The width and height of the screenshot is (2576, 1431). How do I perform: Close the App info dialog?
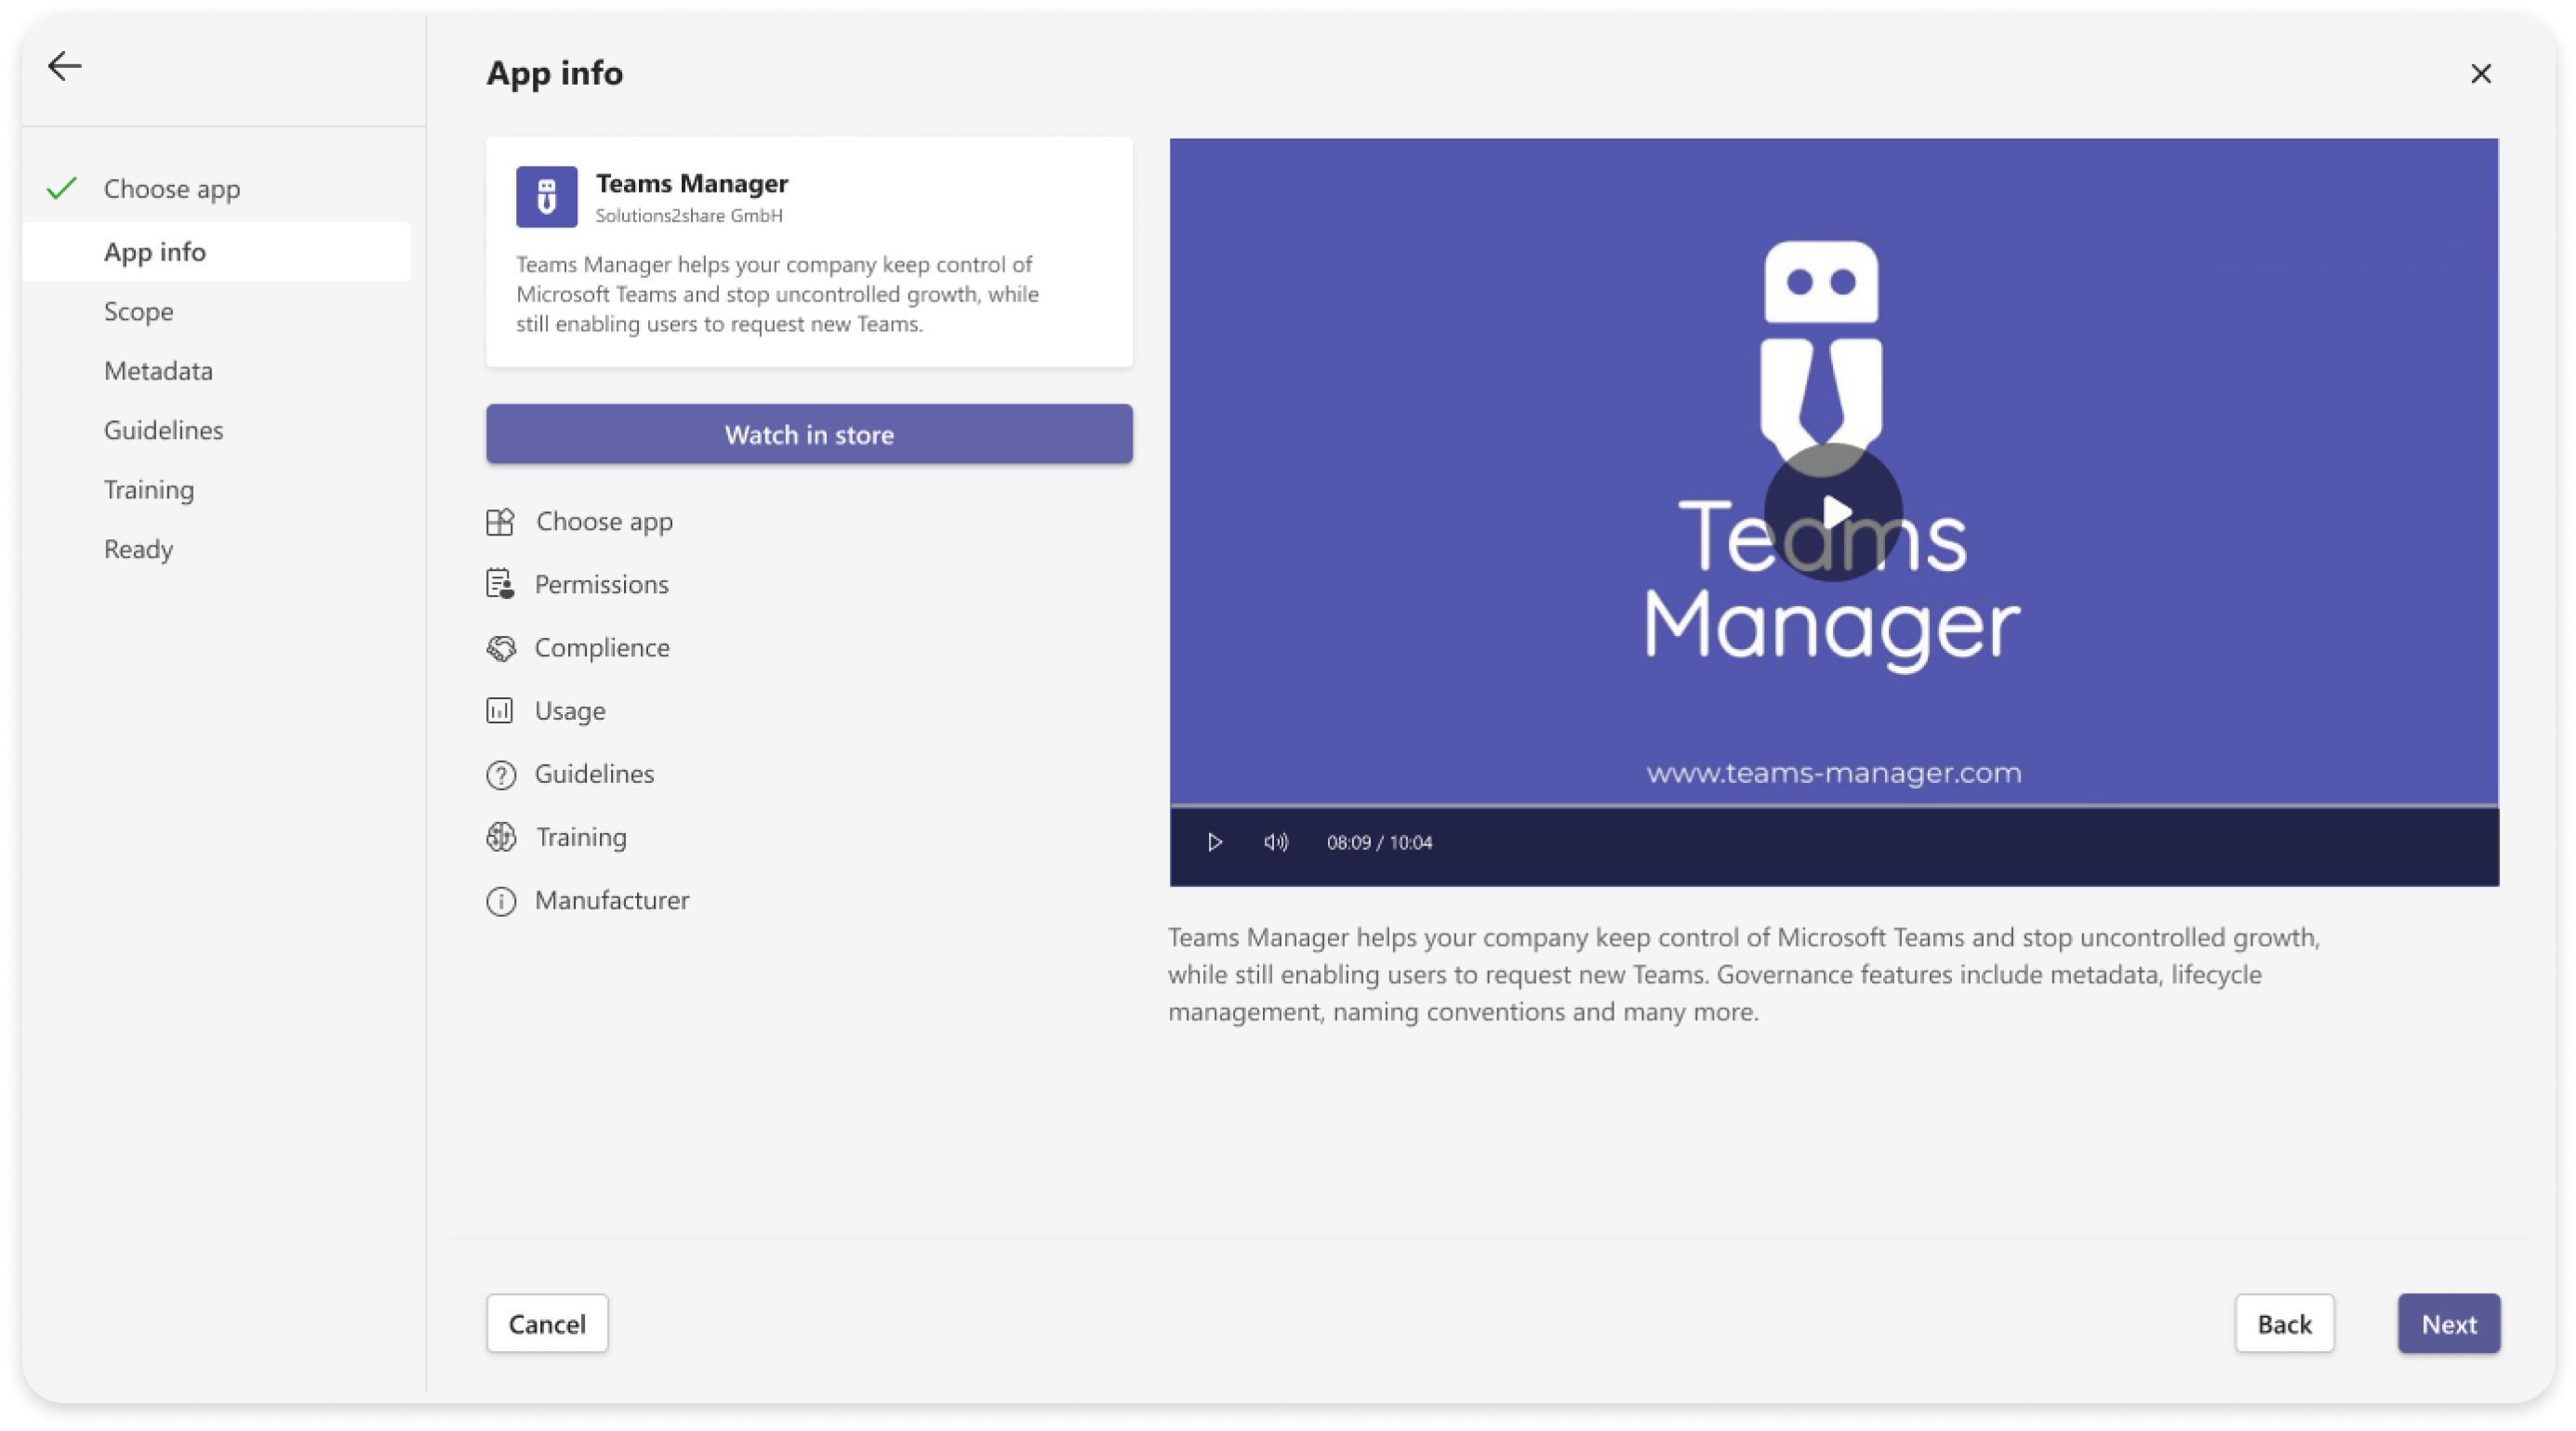2480,74
